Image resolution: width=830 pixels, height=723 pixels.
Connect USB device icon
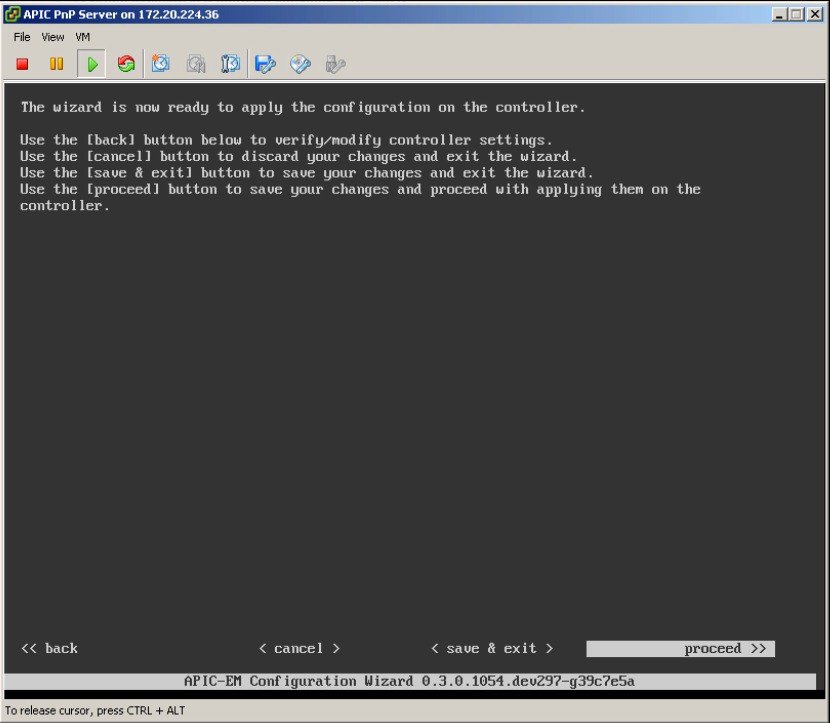335,64
